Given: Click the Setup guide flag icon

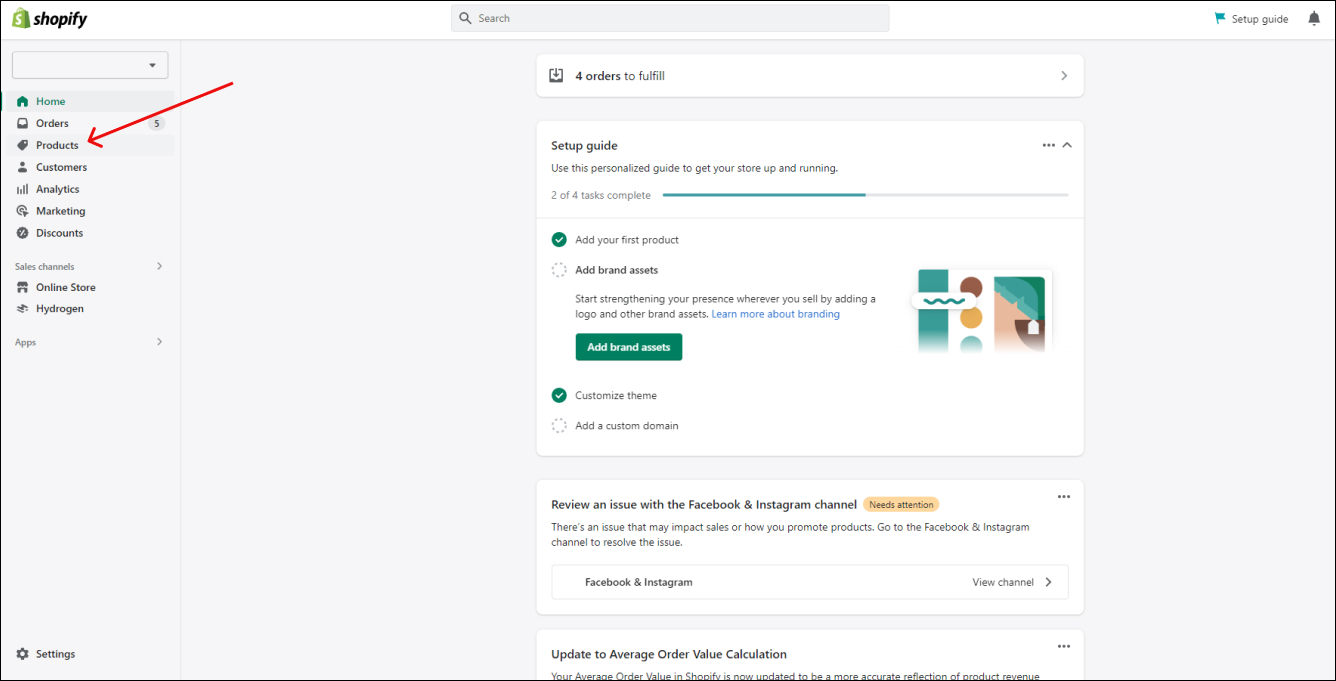Looking at the screenshot, I should click(1219, 18).
